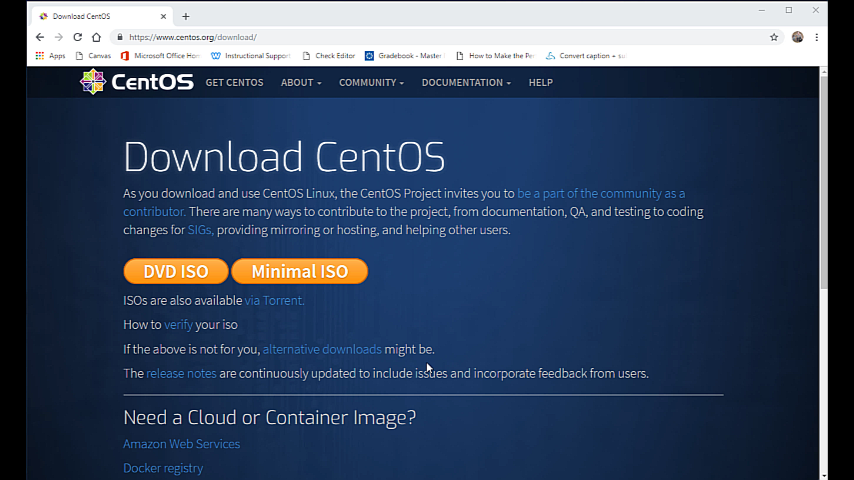This screenshot has width=854, height=480.
Task: Click the page's vertical scrollbar
Action: [823, 180]
